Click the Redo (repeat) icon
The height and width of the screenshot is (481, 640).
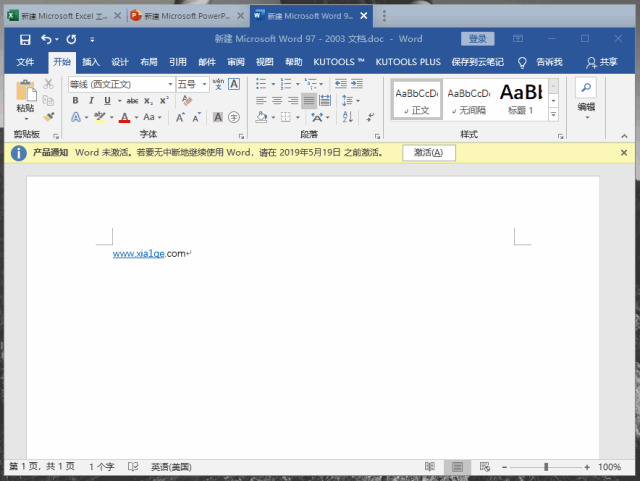pos(71,39)
